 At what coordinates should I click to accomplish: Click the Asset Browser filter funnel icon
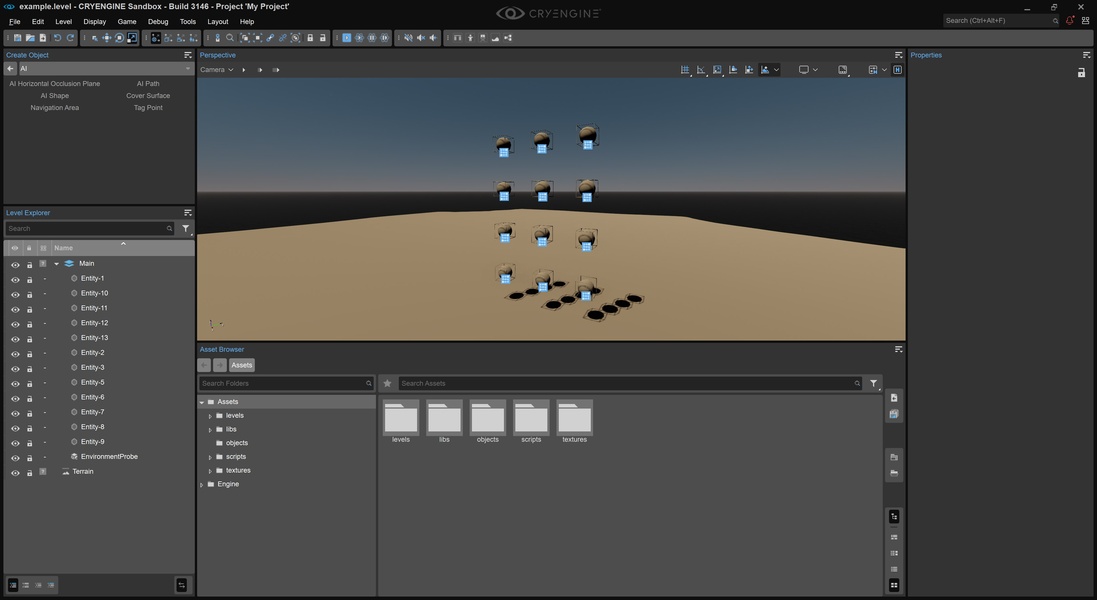pos(874,383)
